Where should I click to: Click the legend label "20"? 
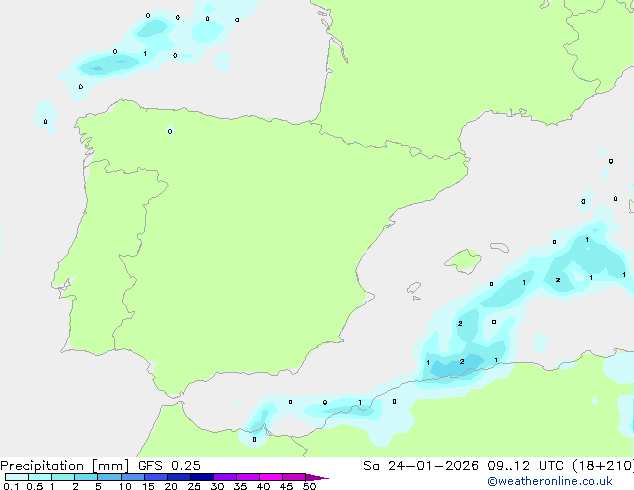click(x=171, y=486)
